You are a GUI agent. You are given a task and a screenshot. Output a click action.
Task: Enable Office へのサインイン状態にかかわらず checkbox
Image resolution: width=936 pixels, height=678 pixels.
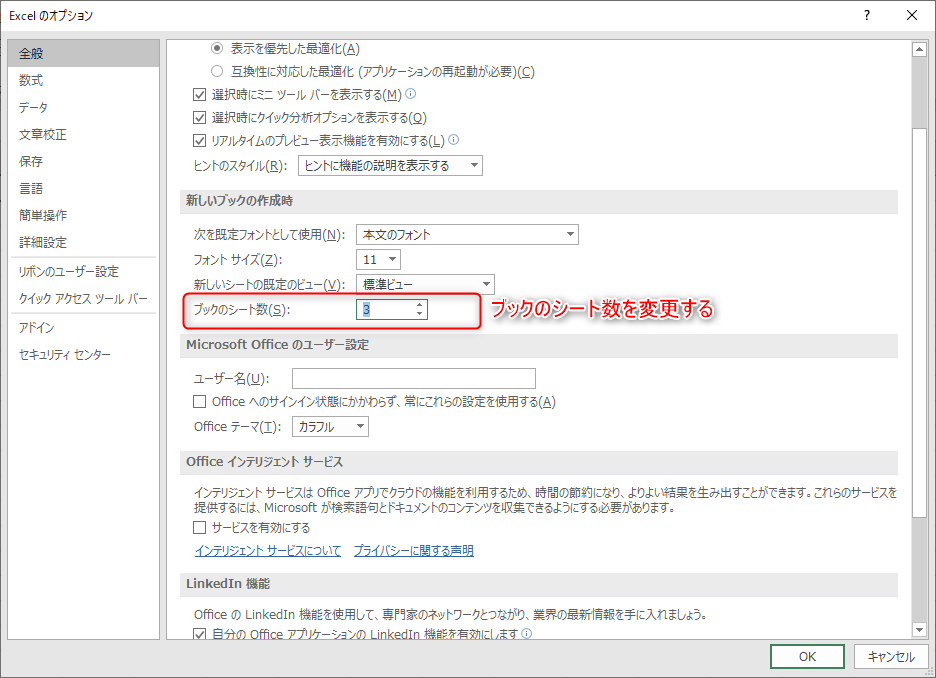point(199,402)
